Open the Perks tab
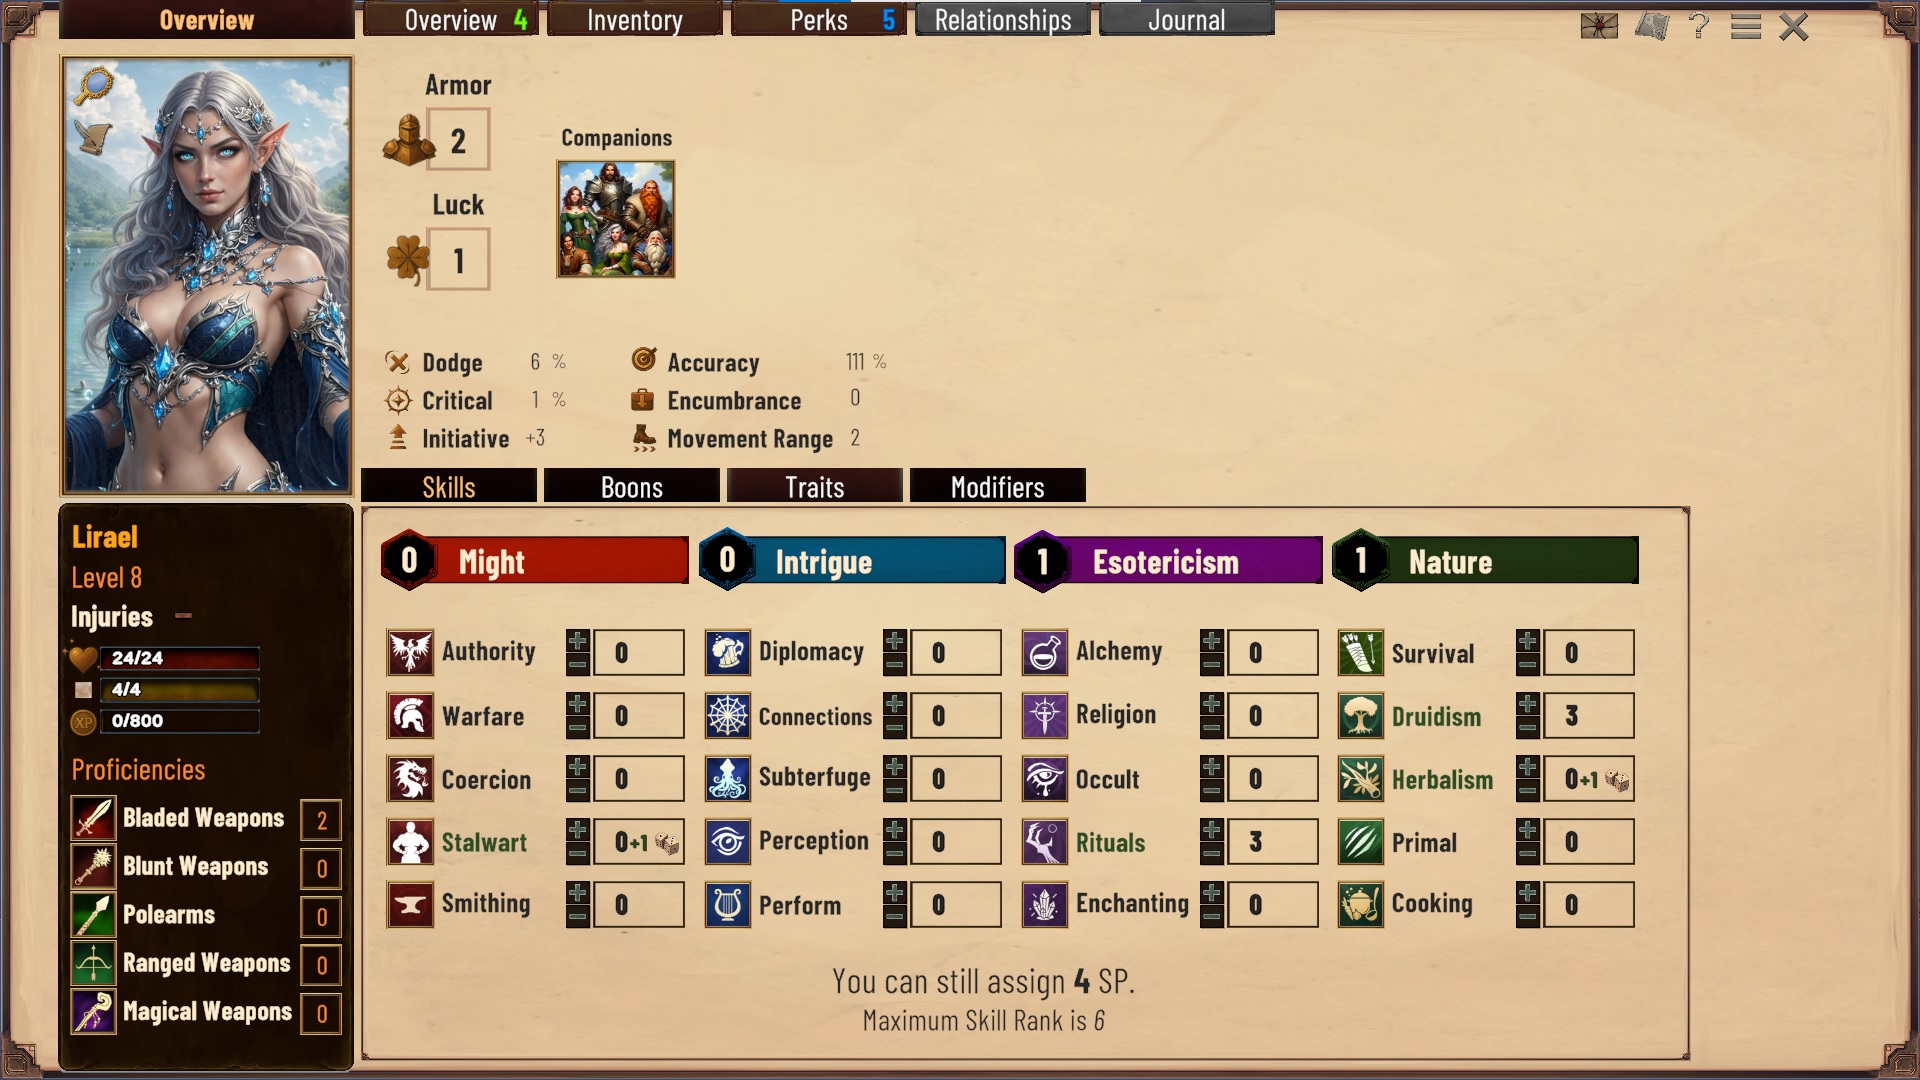1920x1080 pixels. click(x=819, y=20)
